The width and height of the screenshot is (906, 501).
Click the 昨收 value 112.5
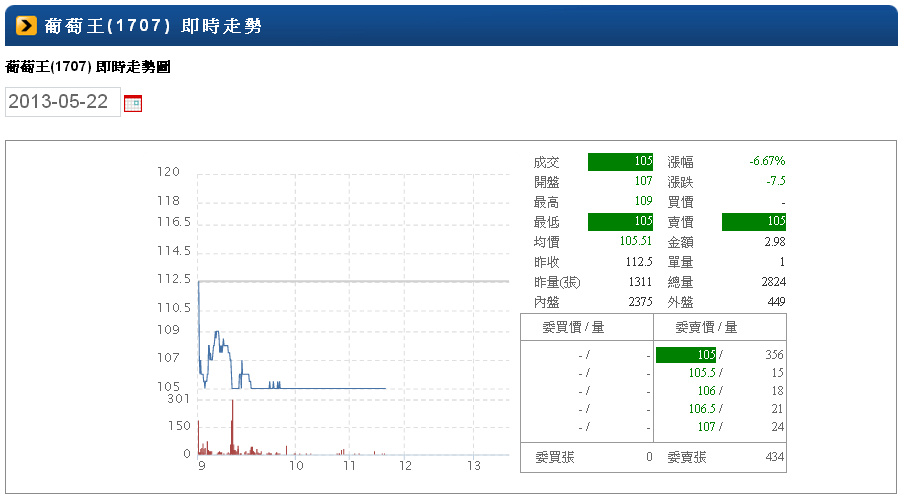[638, 262]
